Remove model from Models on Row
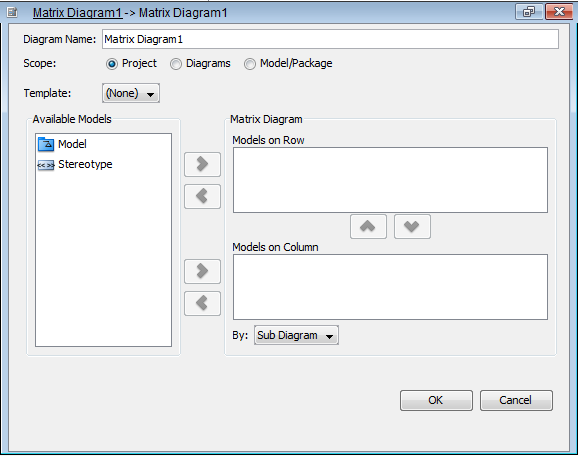The height and width of the screenshot is (456, 579). coord(202,196)
